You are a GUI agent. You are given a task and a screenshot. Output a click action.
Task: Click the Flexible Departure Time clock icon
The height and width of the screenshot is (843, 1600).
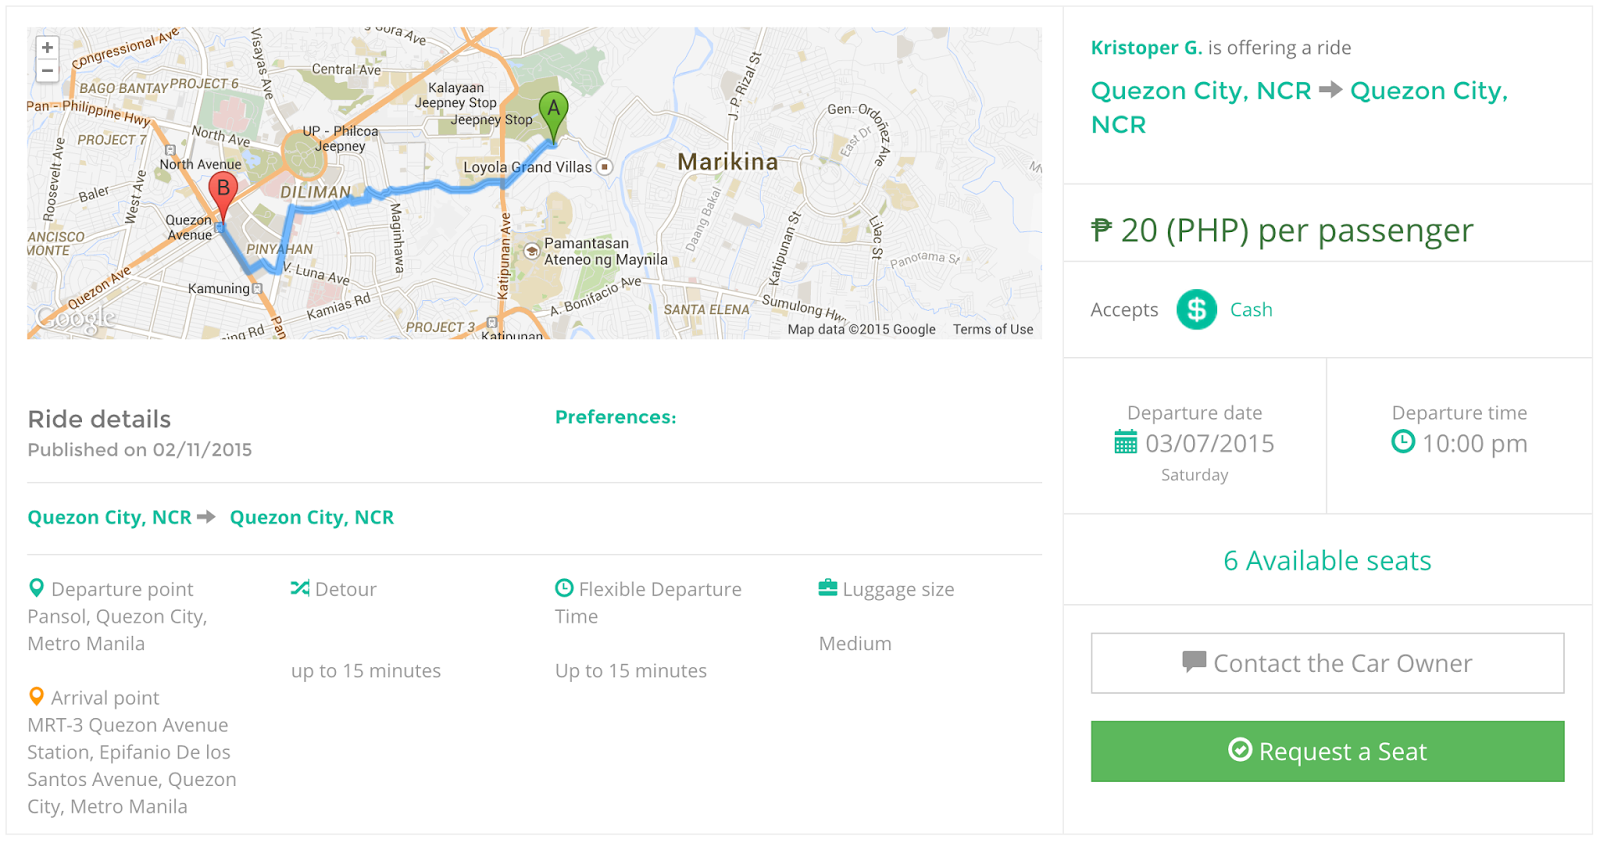click(564, 588)
